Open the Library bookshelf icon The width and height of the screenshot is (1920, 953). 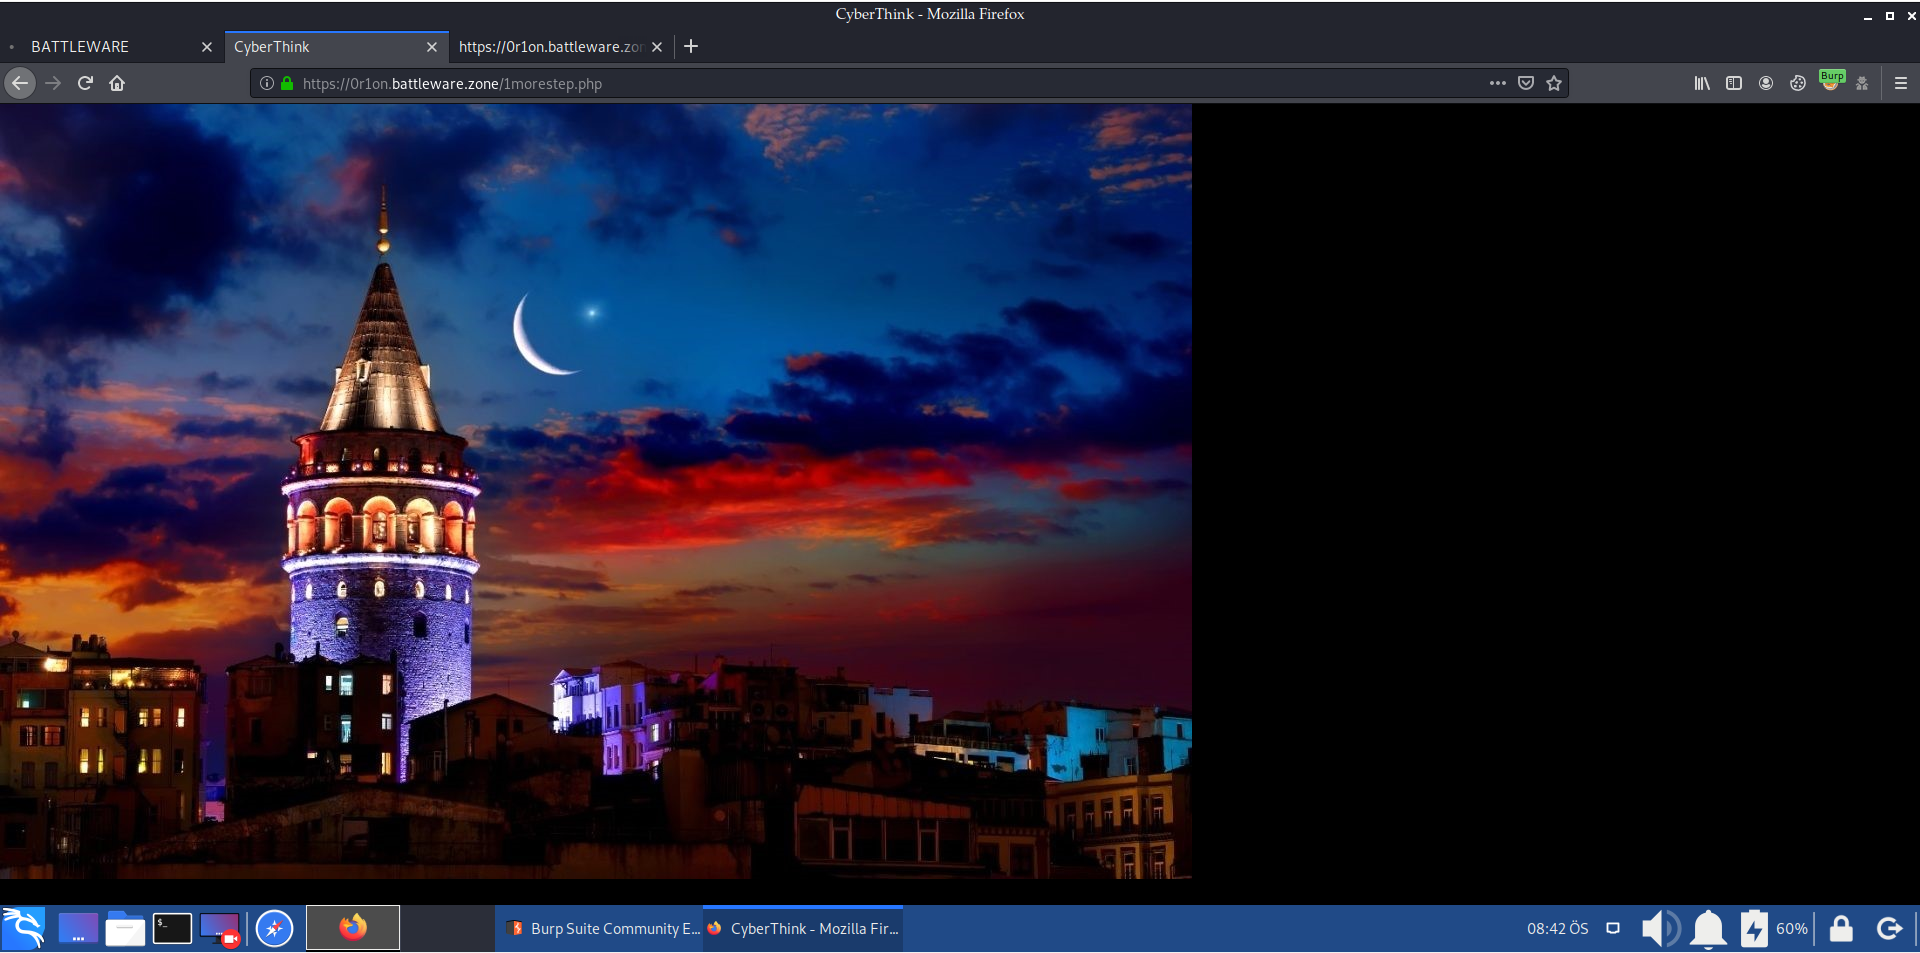tap(1701, 83)
